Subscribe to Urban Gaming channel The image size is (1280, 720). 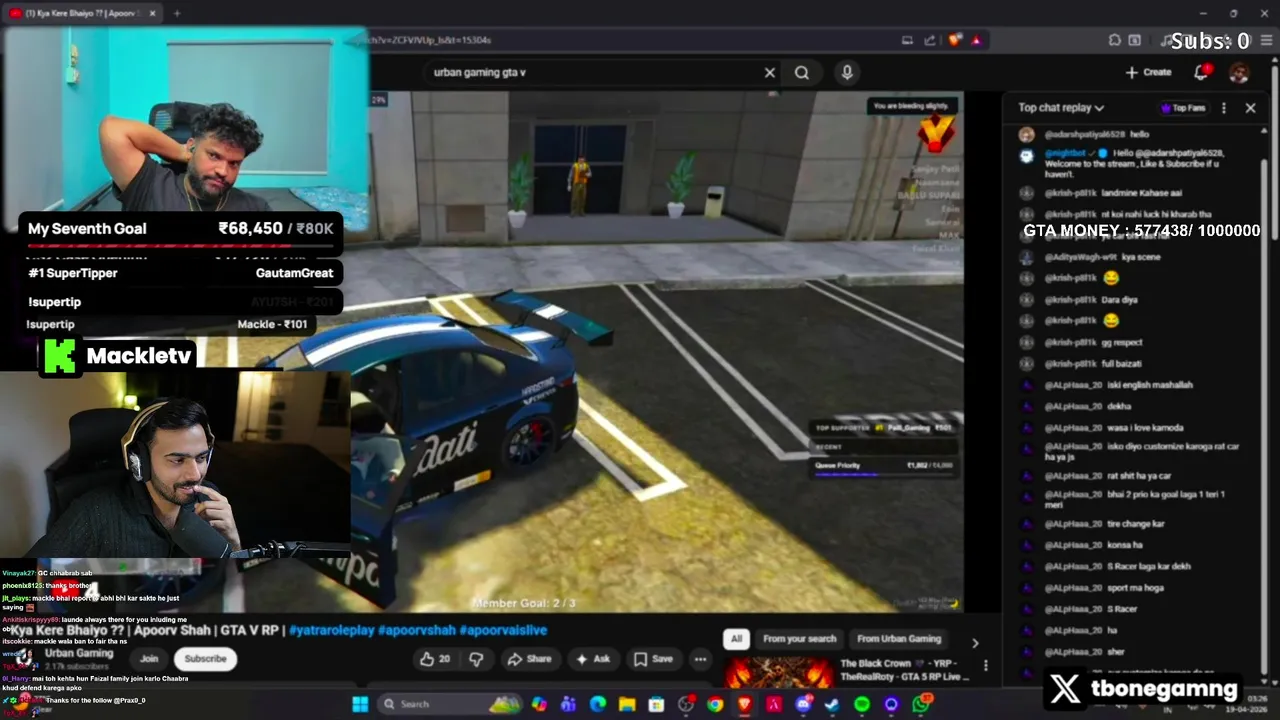(205, 659)
